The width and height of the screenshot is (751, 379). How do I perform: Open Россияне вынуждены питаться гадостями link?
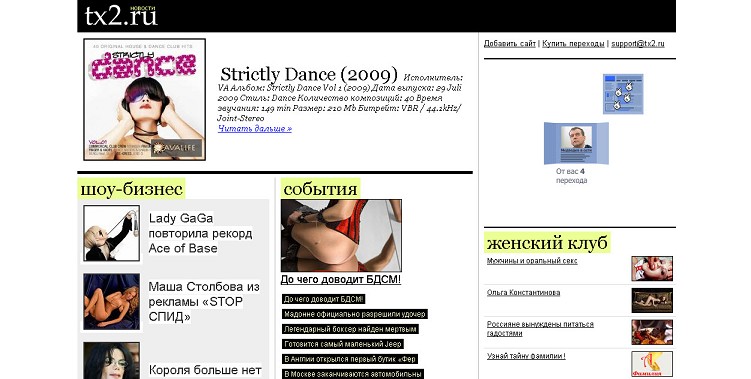tap(540, 329)
